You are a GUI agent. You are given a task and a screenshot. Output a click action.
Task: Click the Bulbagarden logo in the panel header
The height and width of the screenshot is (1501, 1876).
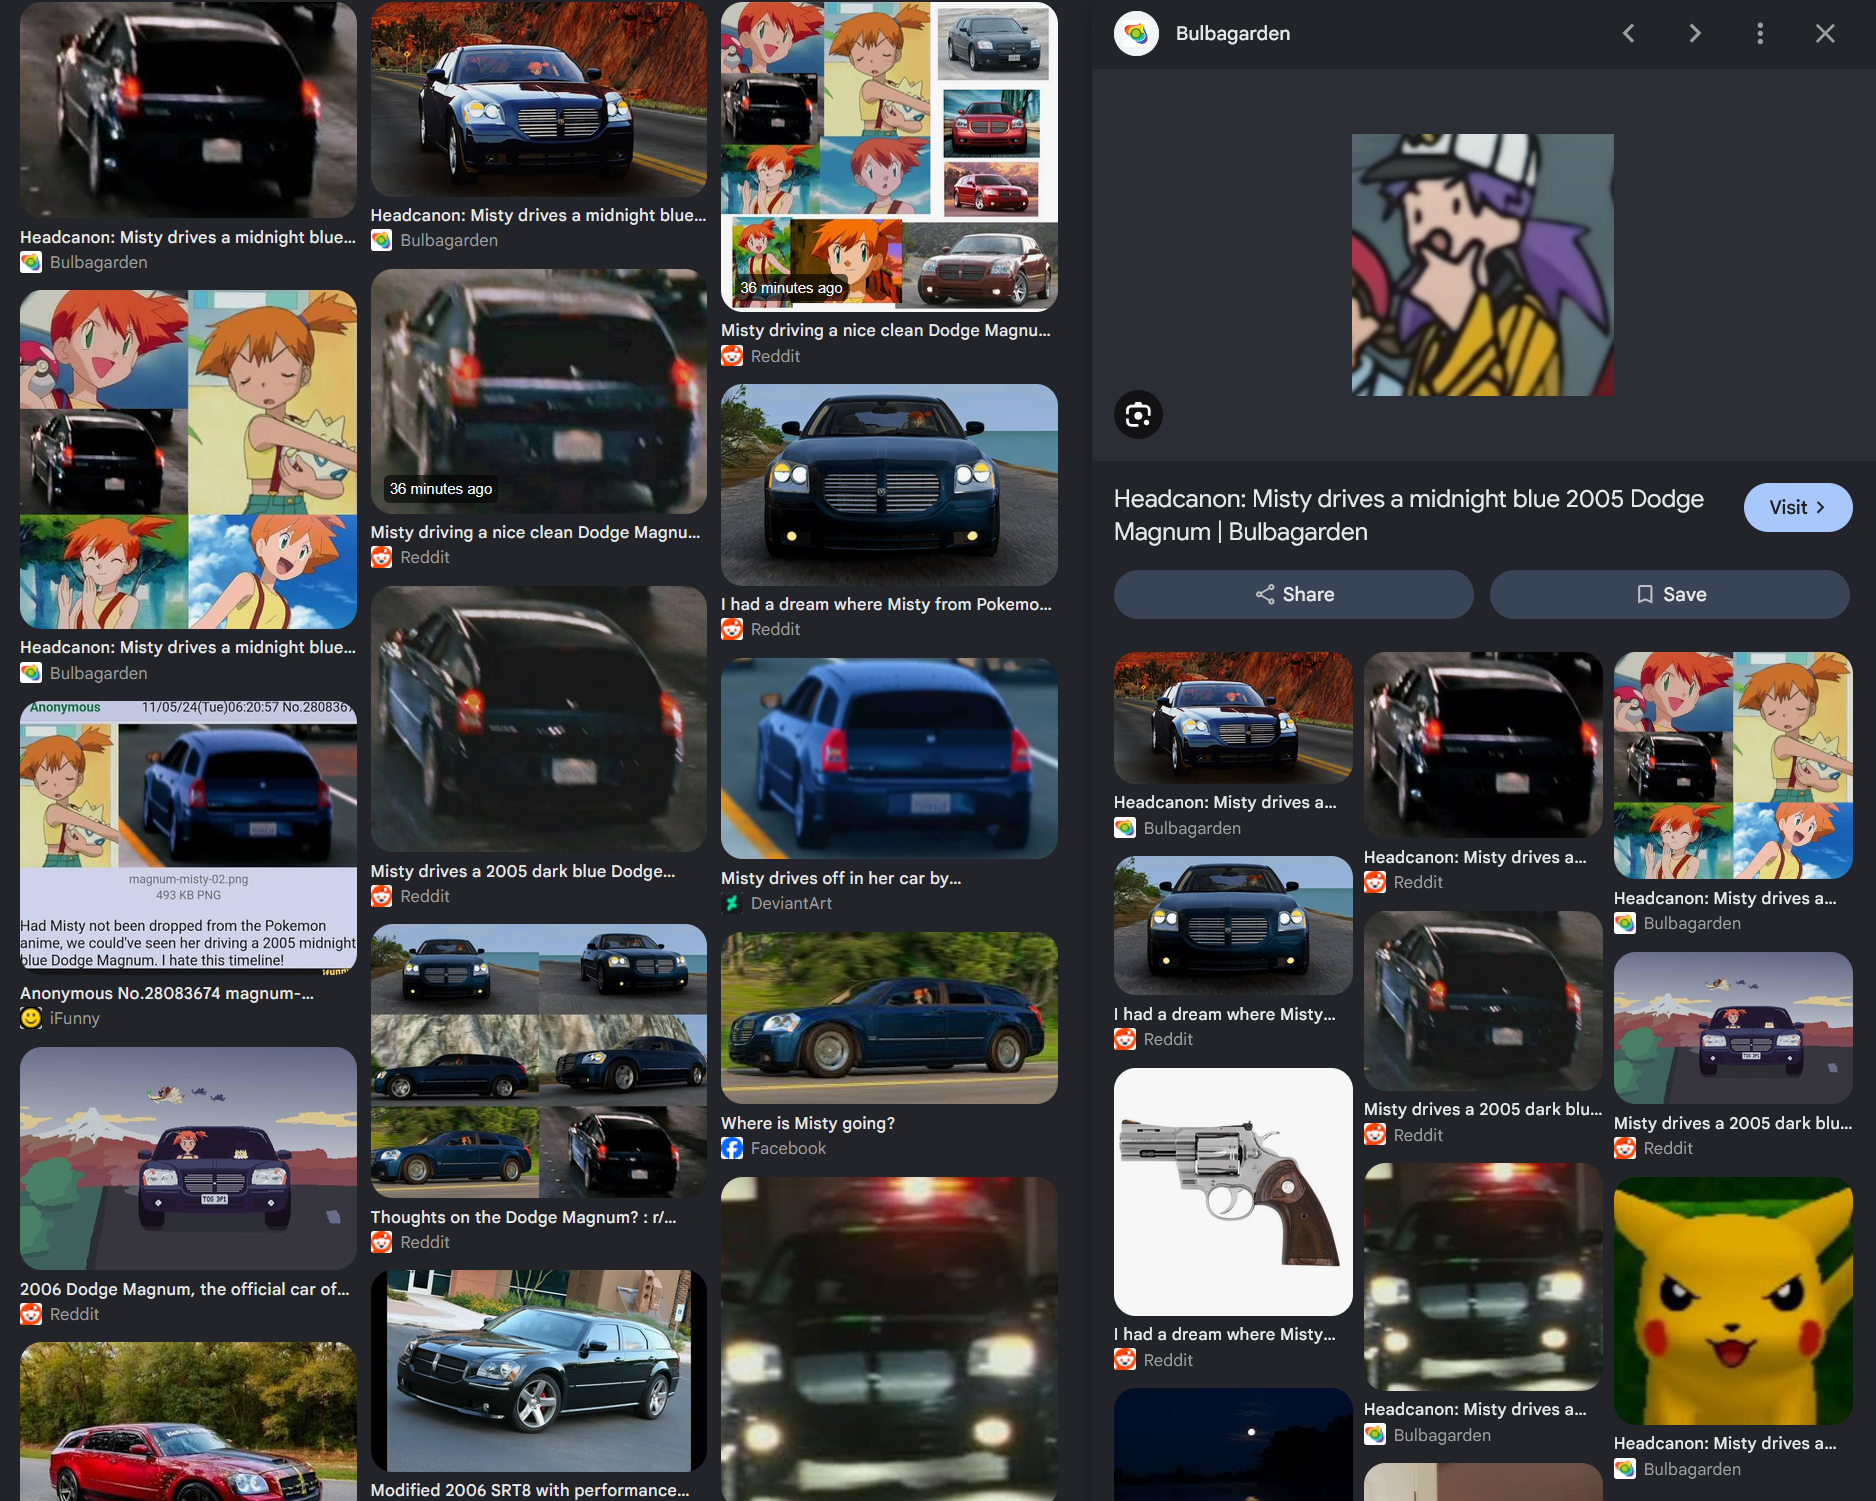[1136, 34]
